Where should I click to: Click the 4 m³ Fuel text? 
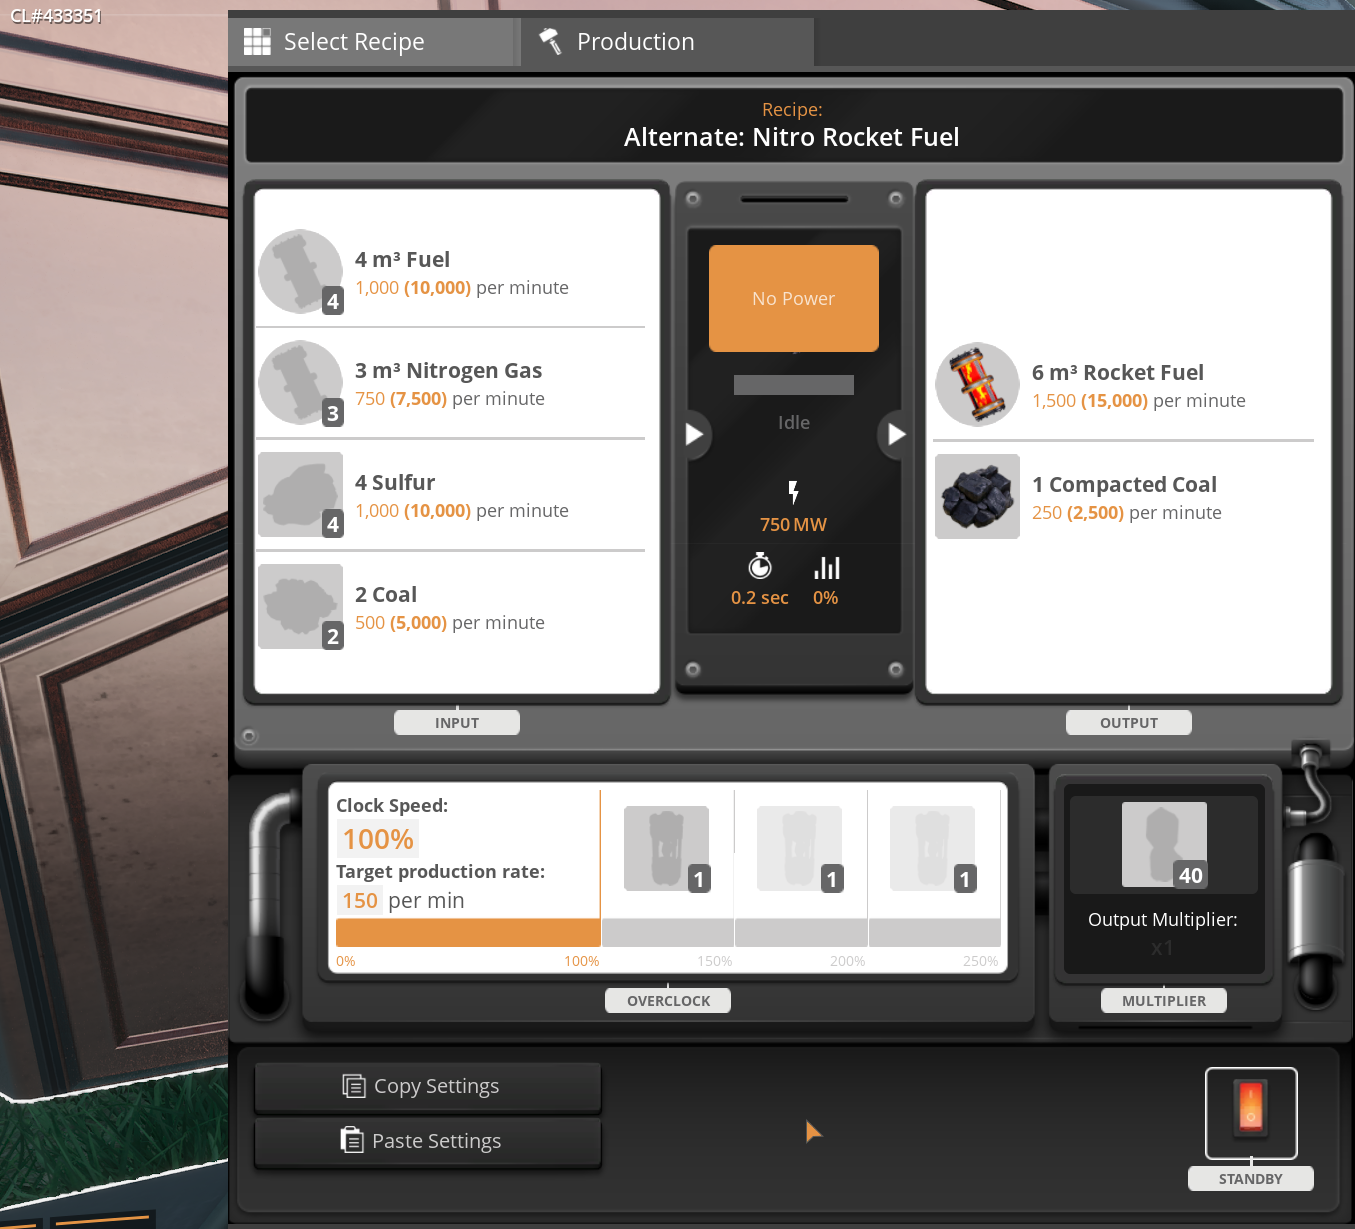pos(402,260)
